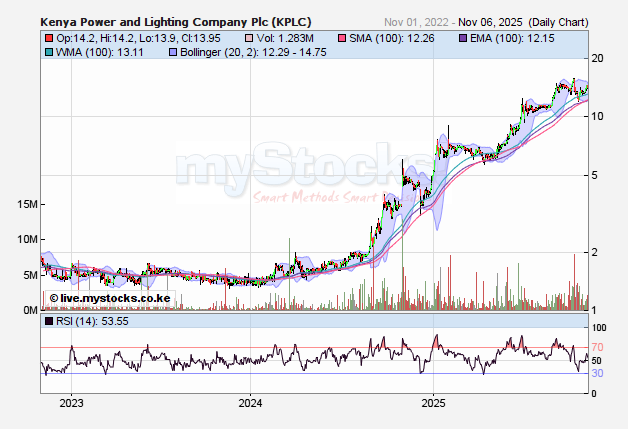Click the SMA (100) legend color box
Viewport: 628px width, 429px height.
pyautogui.click(x=341, y=38)
